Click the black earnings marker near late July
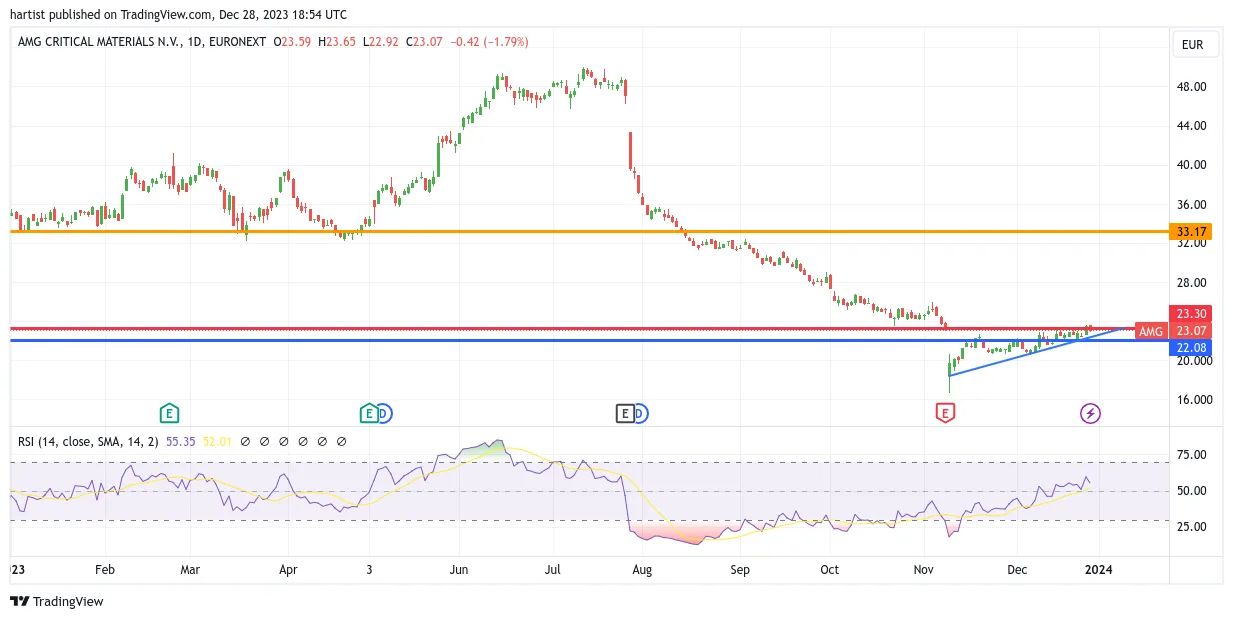The width and height of the screenshot is (1233, 619). click(x=625, y=413)
